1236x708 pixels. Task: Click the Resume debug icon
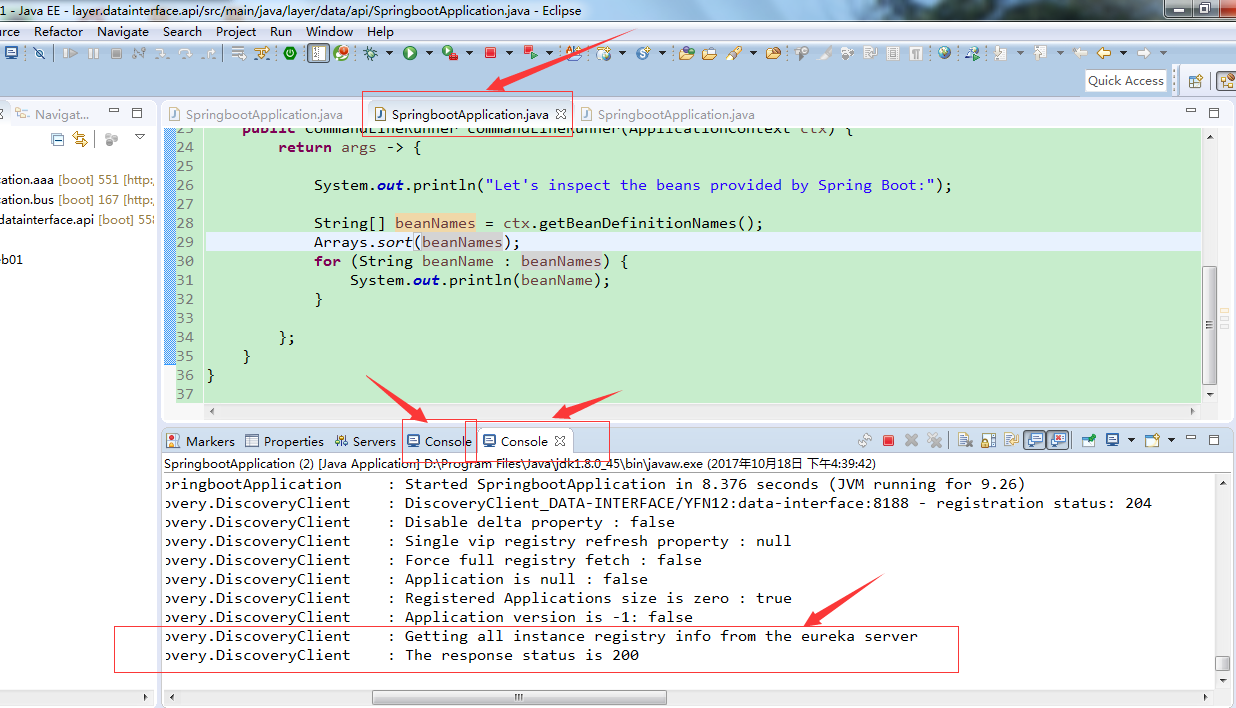[x=70, y=52]
